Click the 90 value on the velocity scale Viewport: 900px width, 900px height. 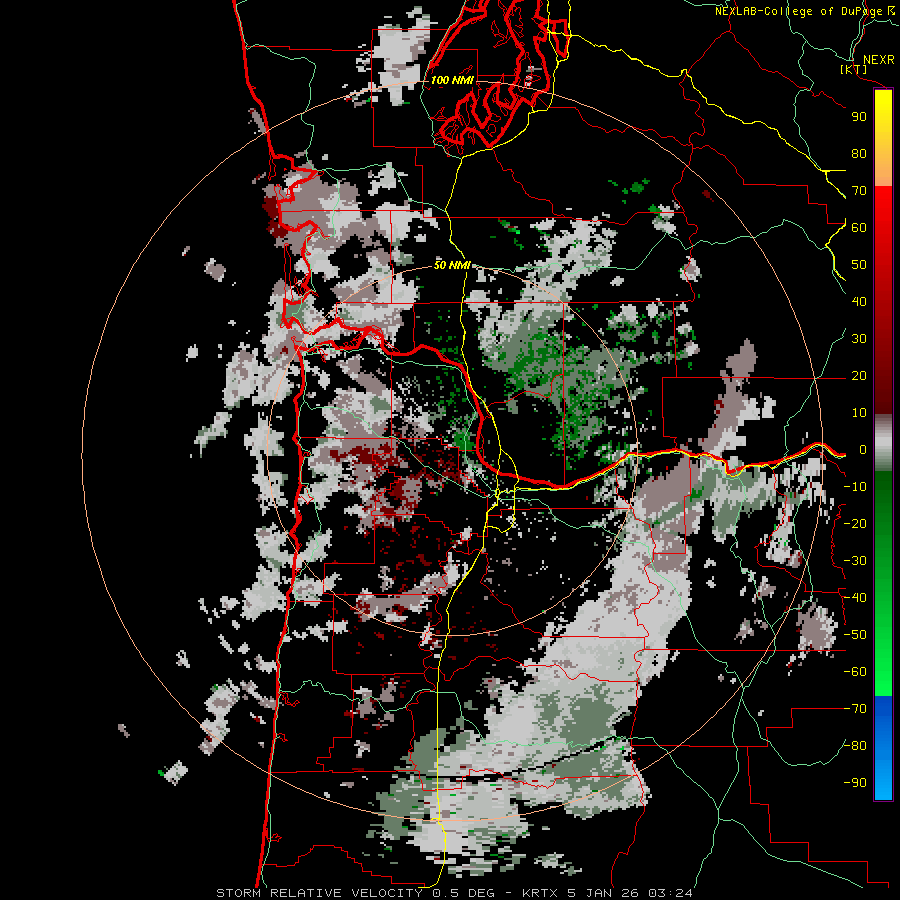click(x=859, y=117)
